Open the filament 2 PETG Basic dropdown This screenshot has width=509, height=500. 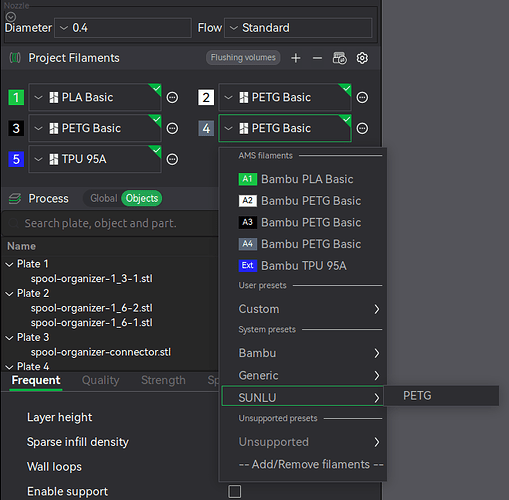tap(285, 97)
